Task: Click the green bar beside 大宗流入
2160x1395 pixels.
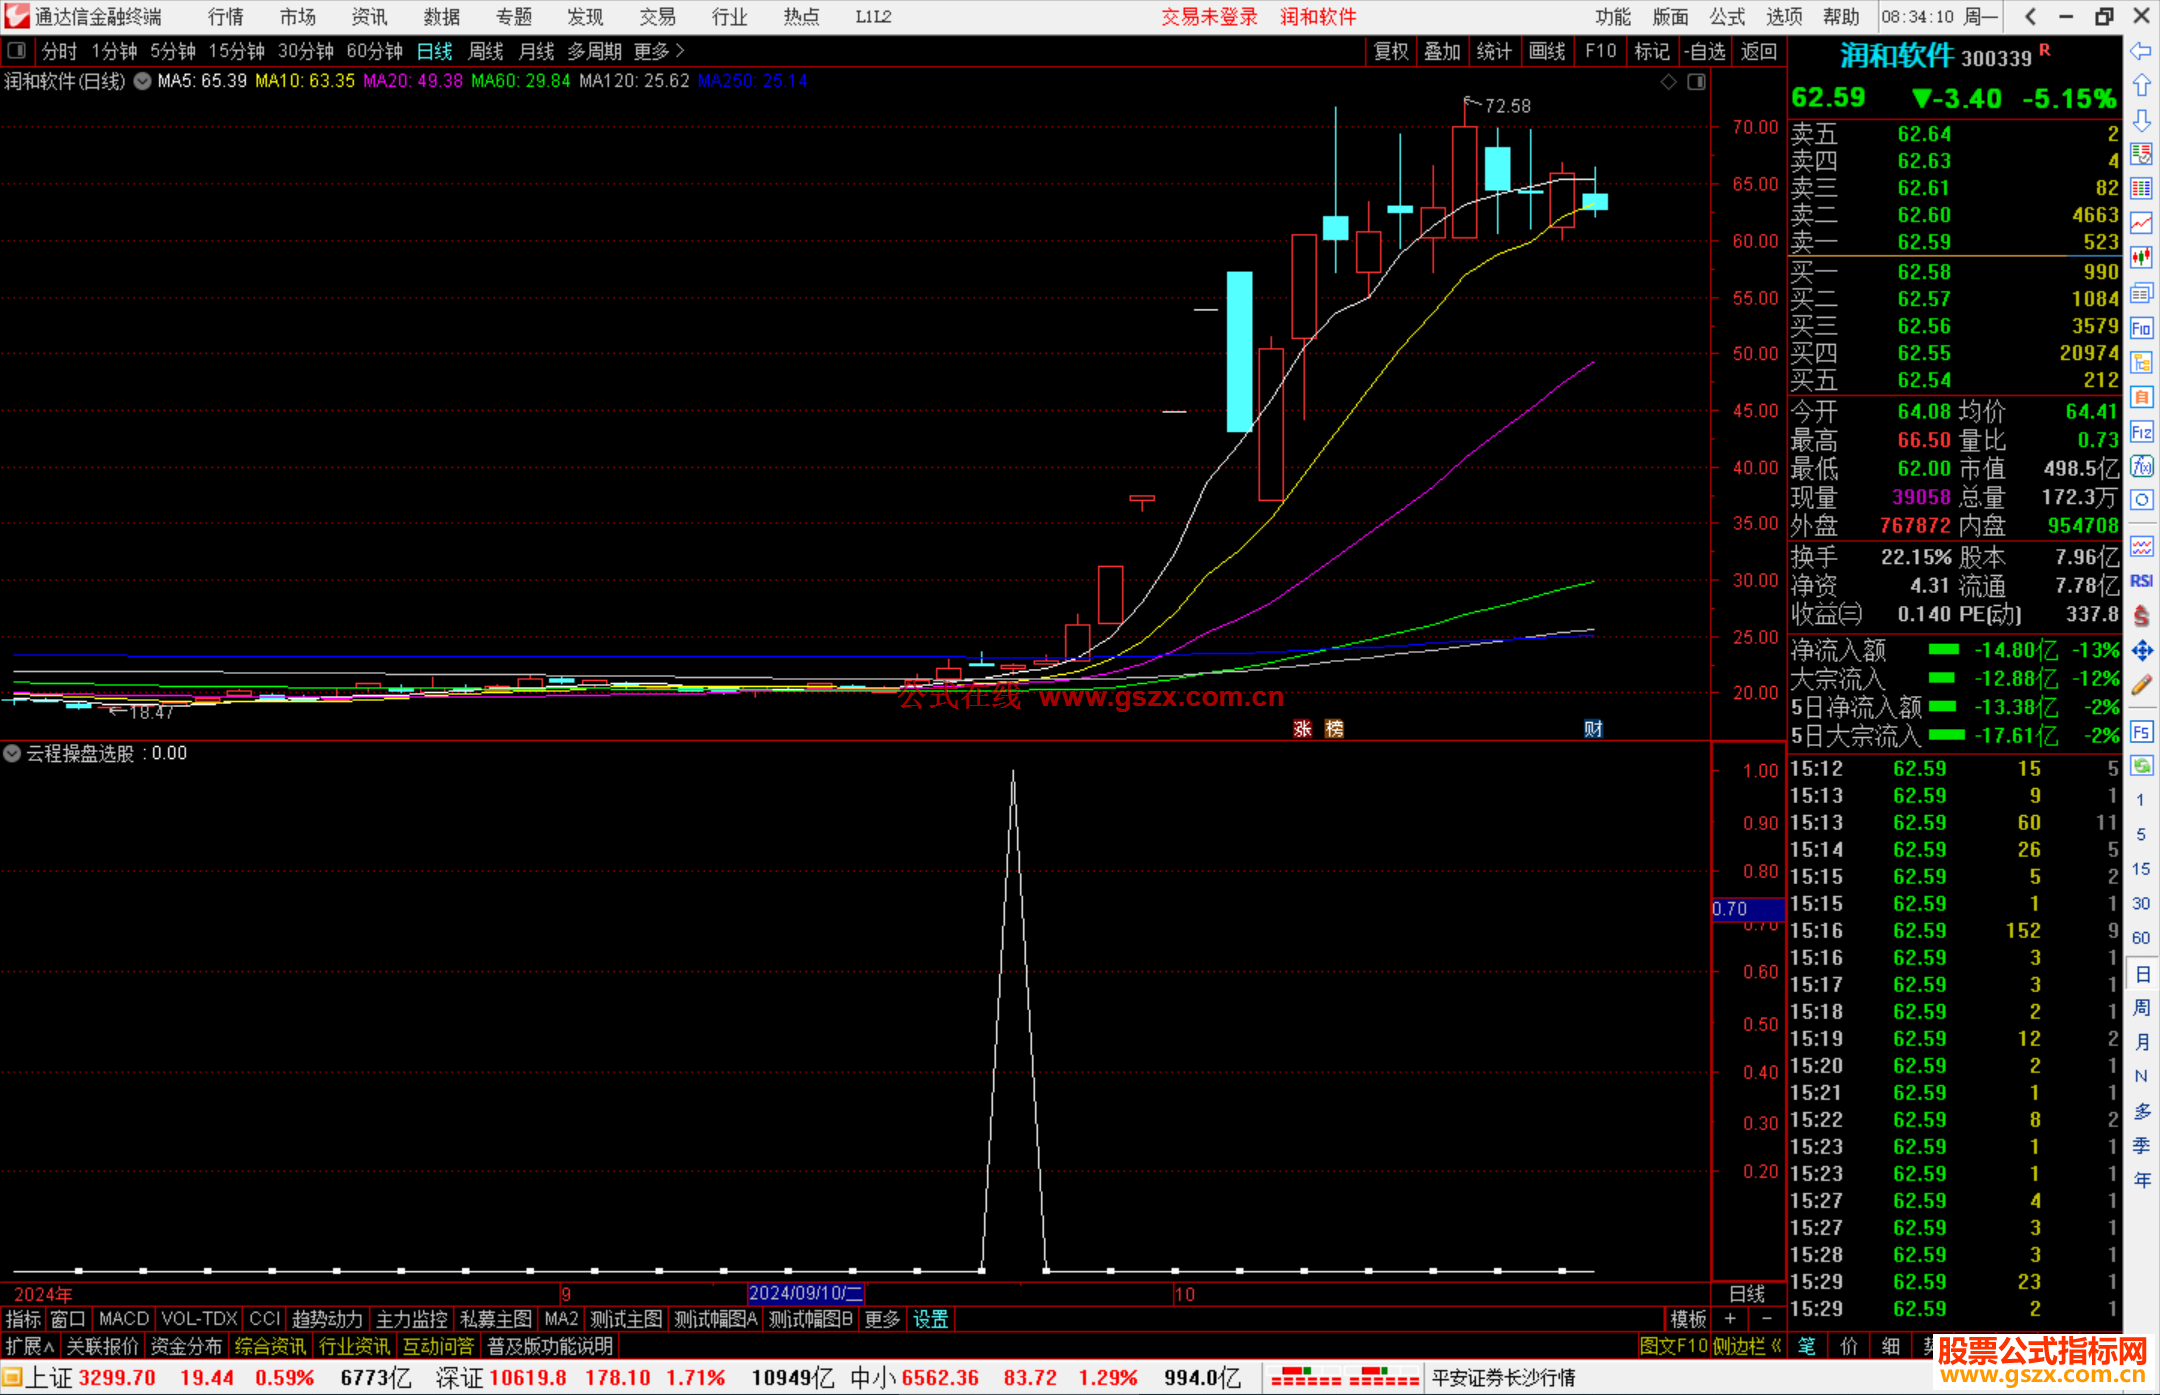Action: pyautogui.click(x=1941, y=678)
